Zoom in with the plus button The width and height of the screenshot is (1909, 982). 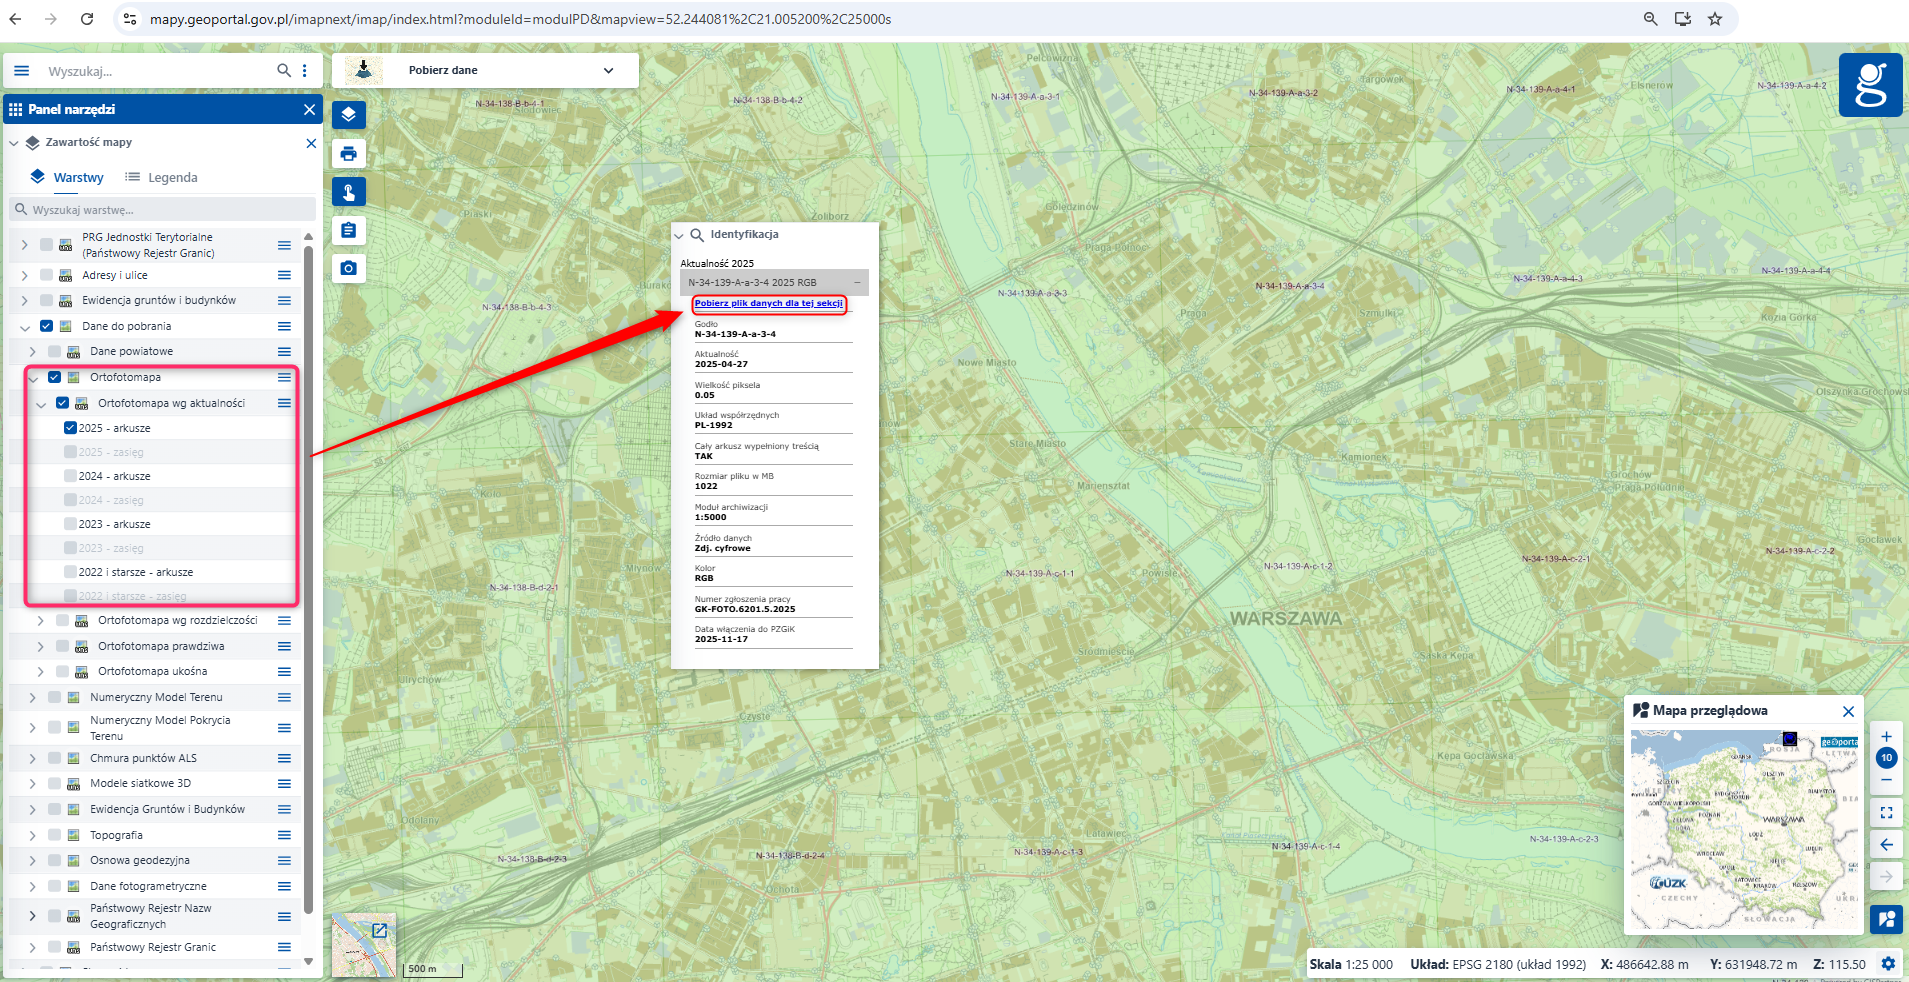pos(1886,737)
